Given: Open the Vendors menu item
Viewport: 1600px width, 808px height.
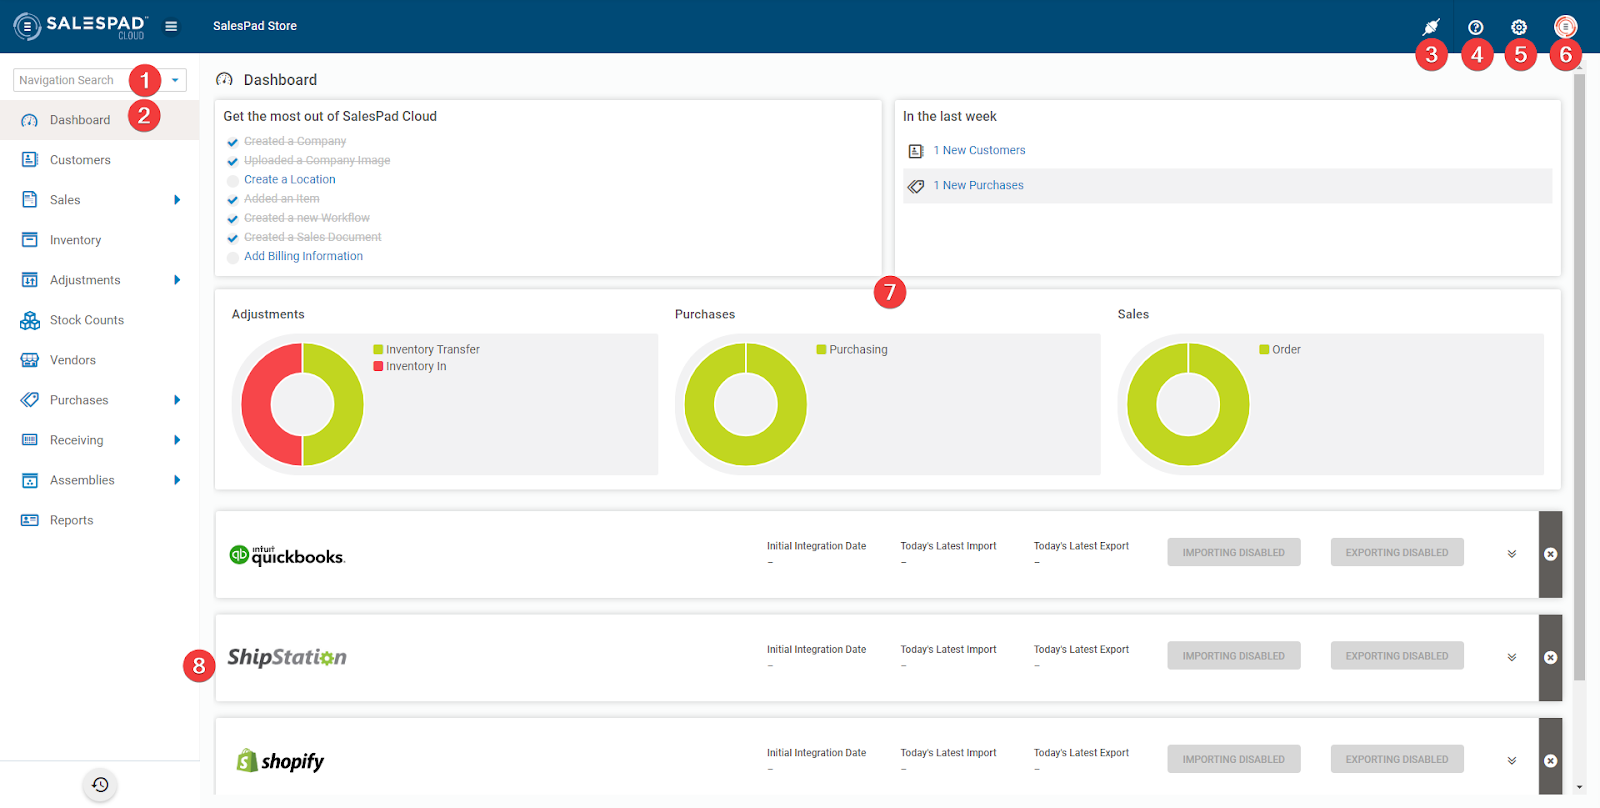Looking at the screenshot, I should click(x=100, y=360).
